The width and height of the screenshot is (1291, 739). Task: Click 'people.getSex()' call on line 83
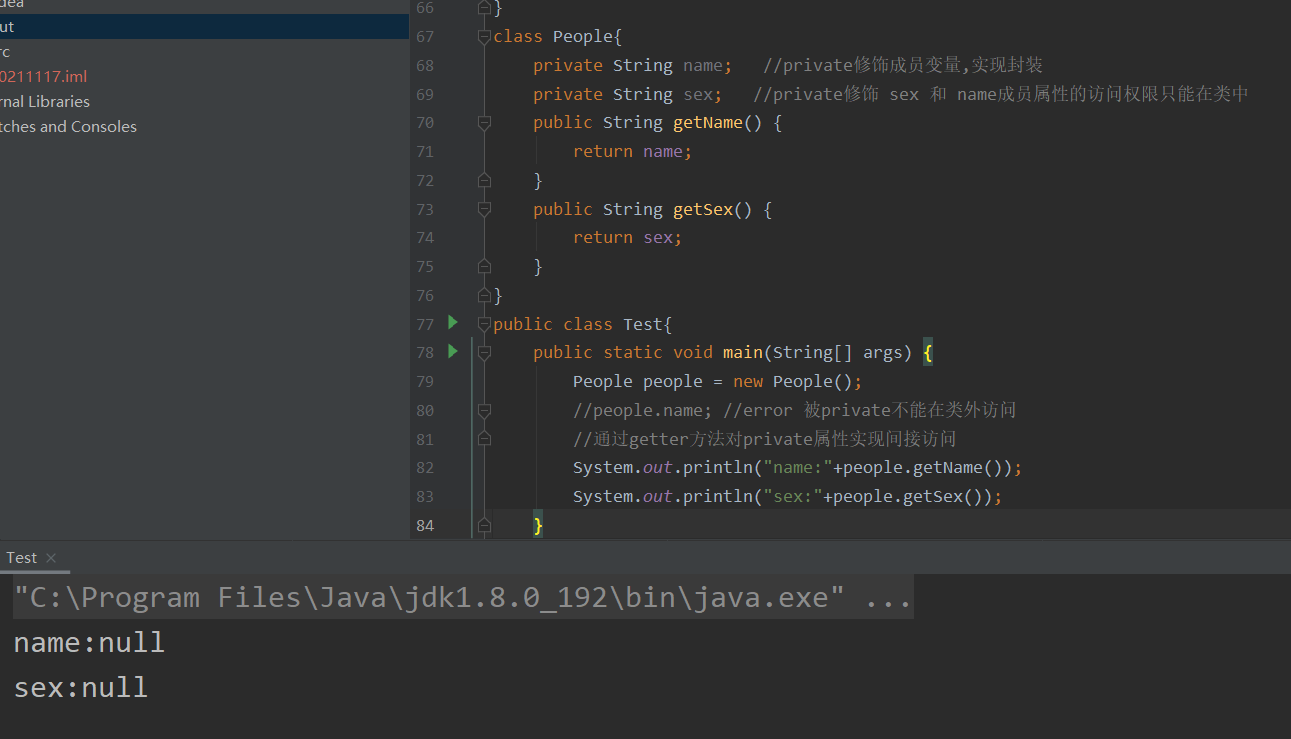[907, 496]
